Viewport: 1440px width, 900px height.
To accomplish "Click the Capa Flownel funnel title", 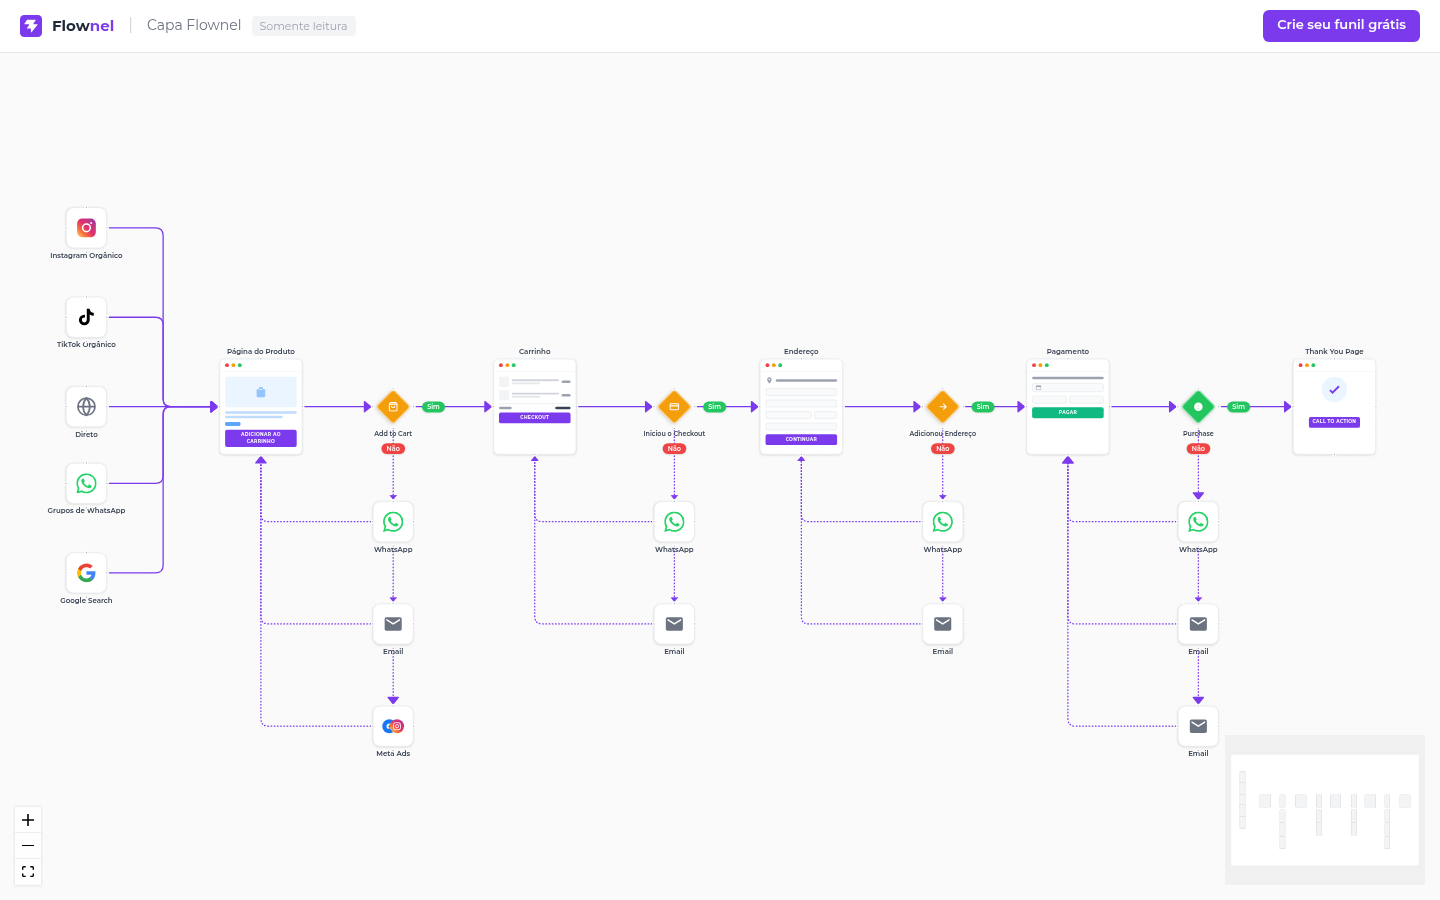I will point(194,25).
